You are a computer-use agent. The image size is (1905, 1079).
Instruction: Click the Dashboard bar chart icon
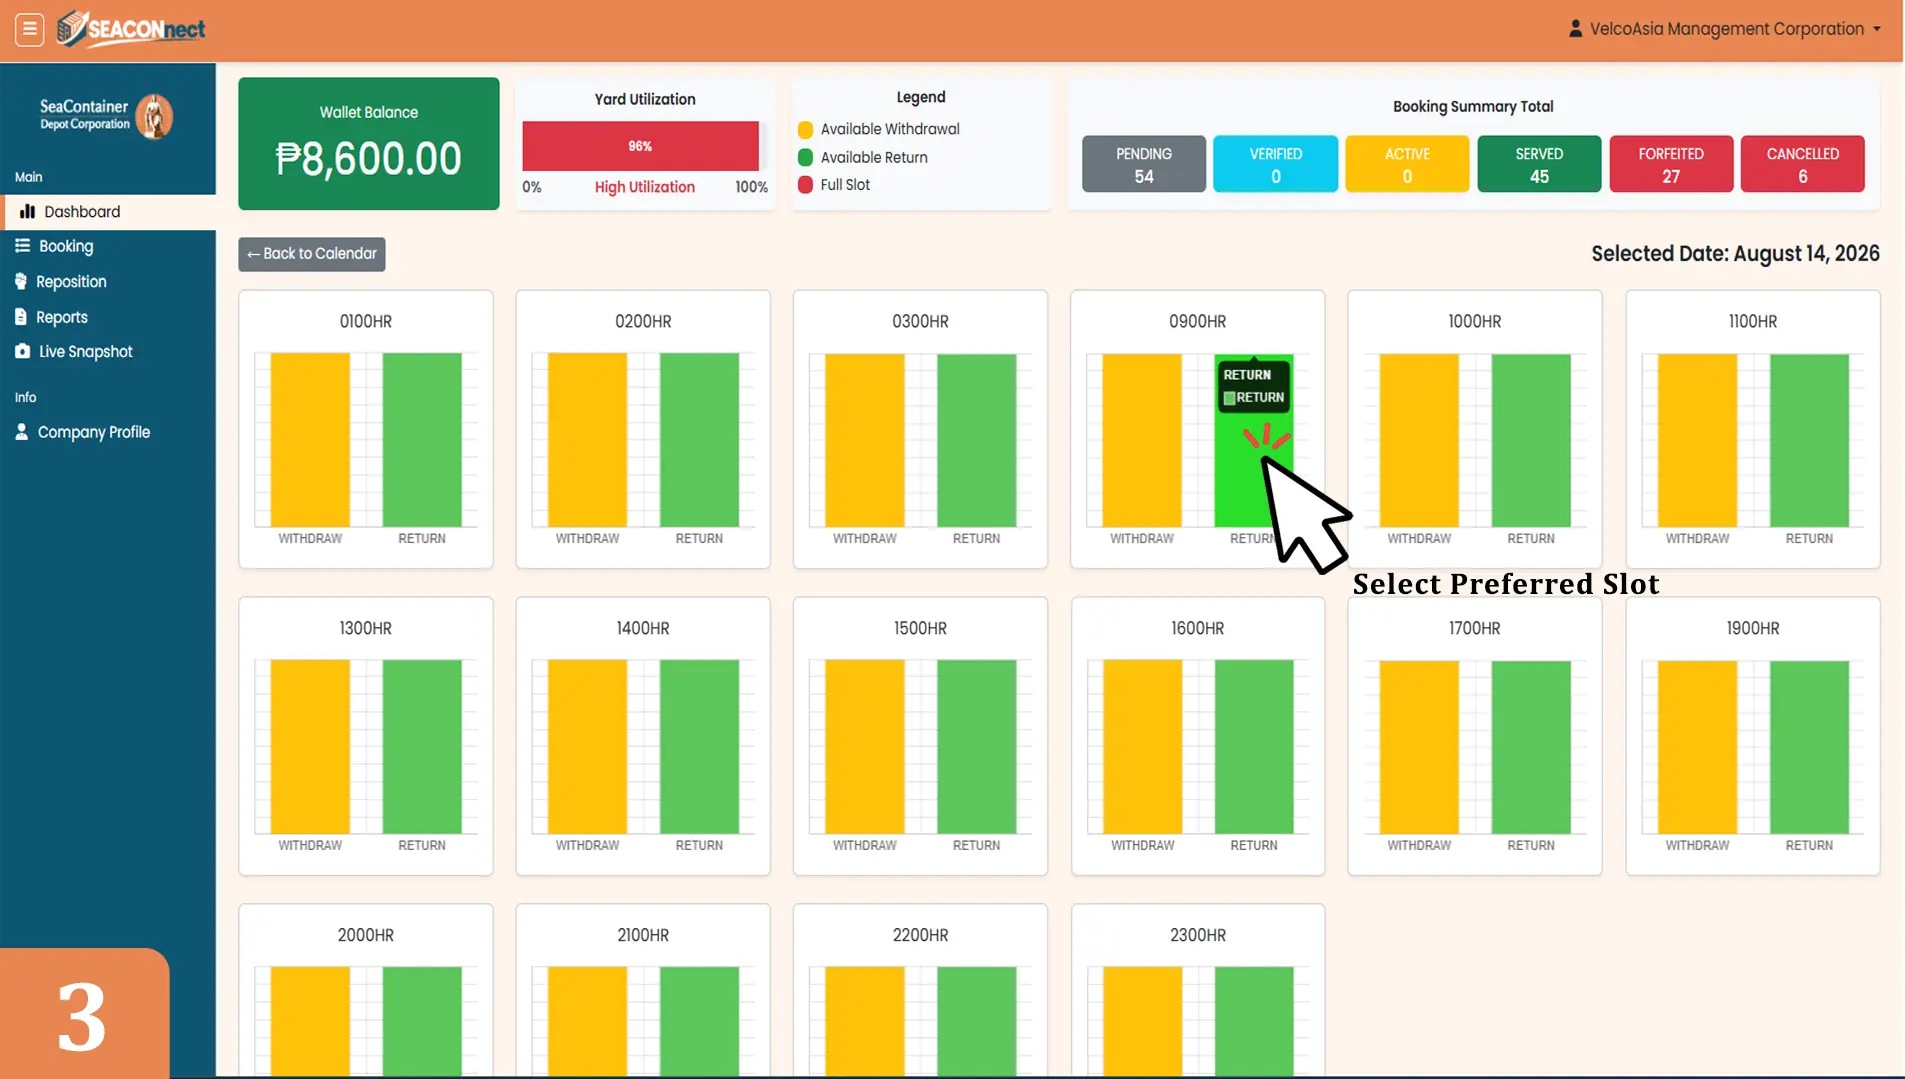[27, 212]
